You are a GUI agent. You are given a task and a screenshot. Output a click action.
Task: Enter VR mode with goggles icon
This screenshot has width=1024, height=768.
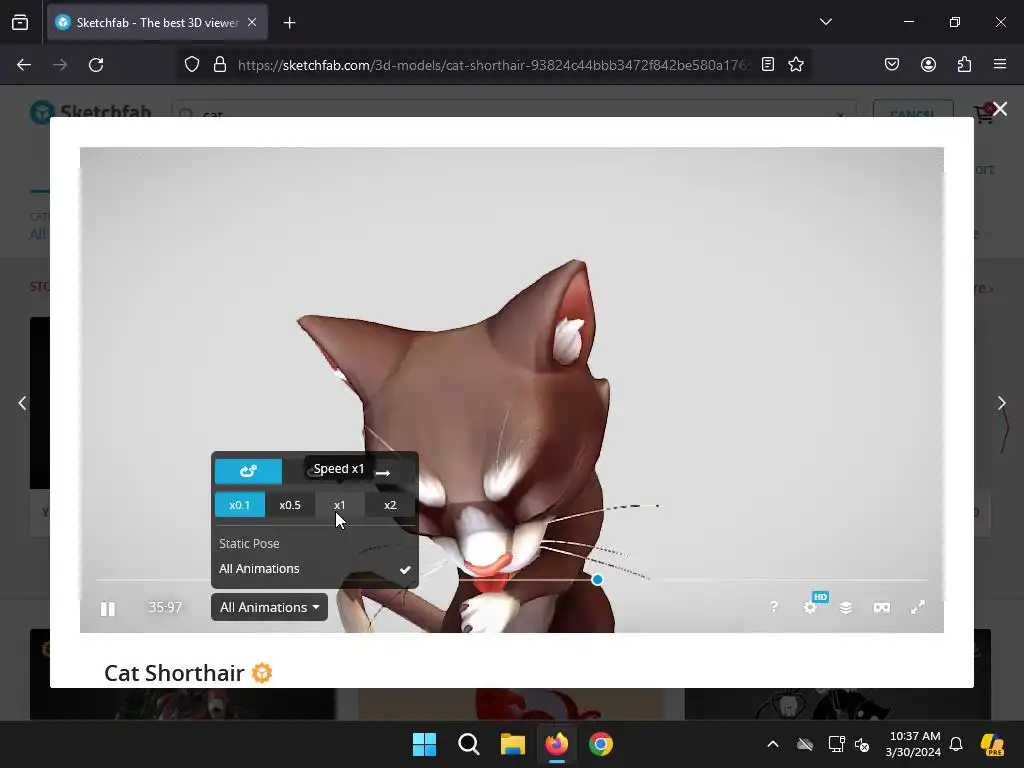(x=882, y=607)
